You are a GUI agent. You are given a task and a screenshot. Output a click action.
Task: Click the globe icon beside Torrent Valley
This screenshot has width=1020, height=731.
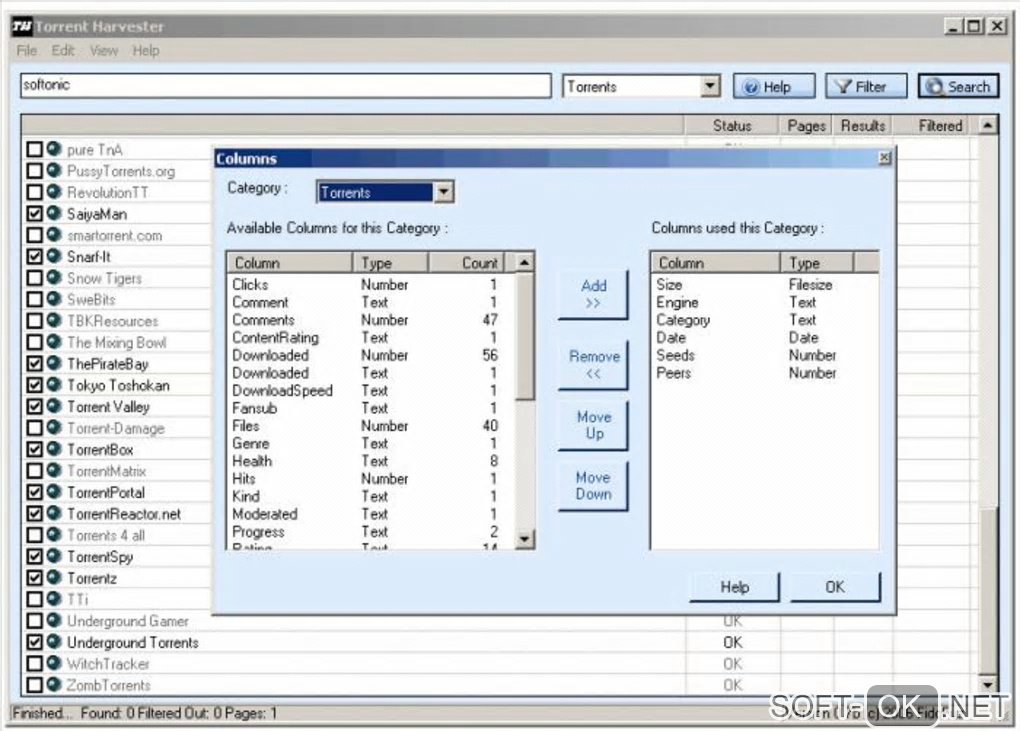[x=54, y=406]
